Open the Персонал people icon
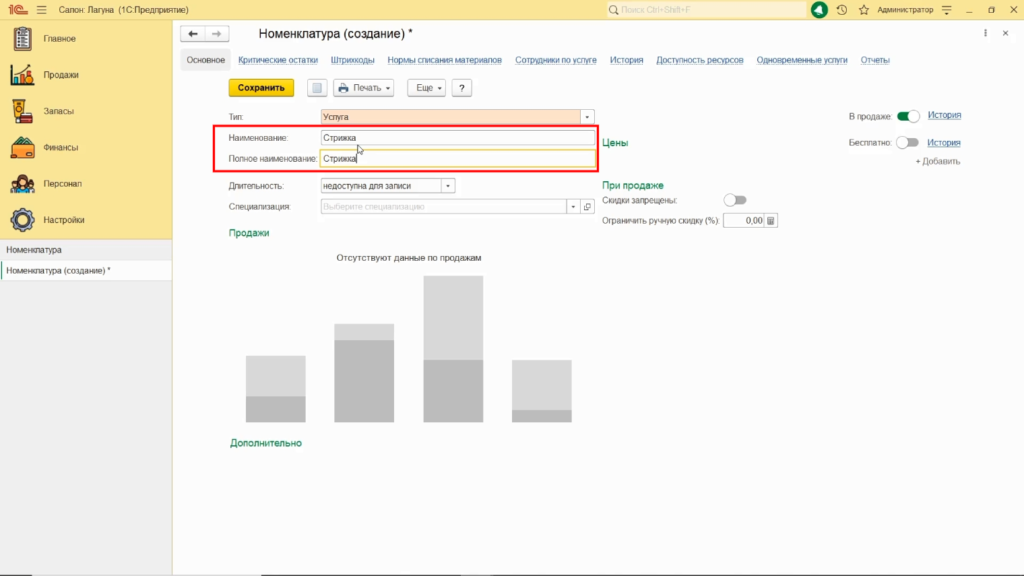Screen dimensions: 1024x576 coord(22,184)
